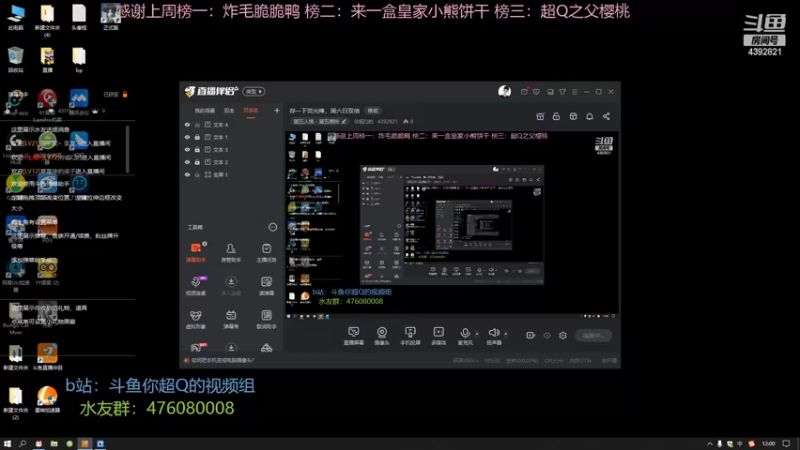Open the mail icon with red dot

524,92
